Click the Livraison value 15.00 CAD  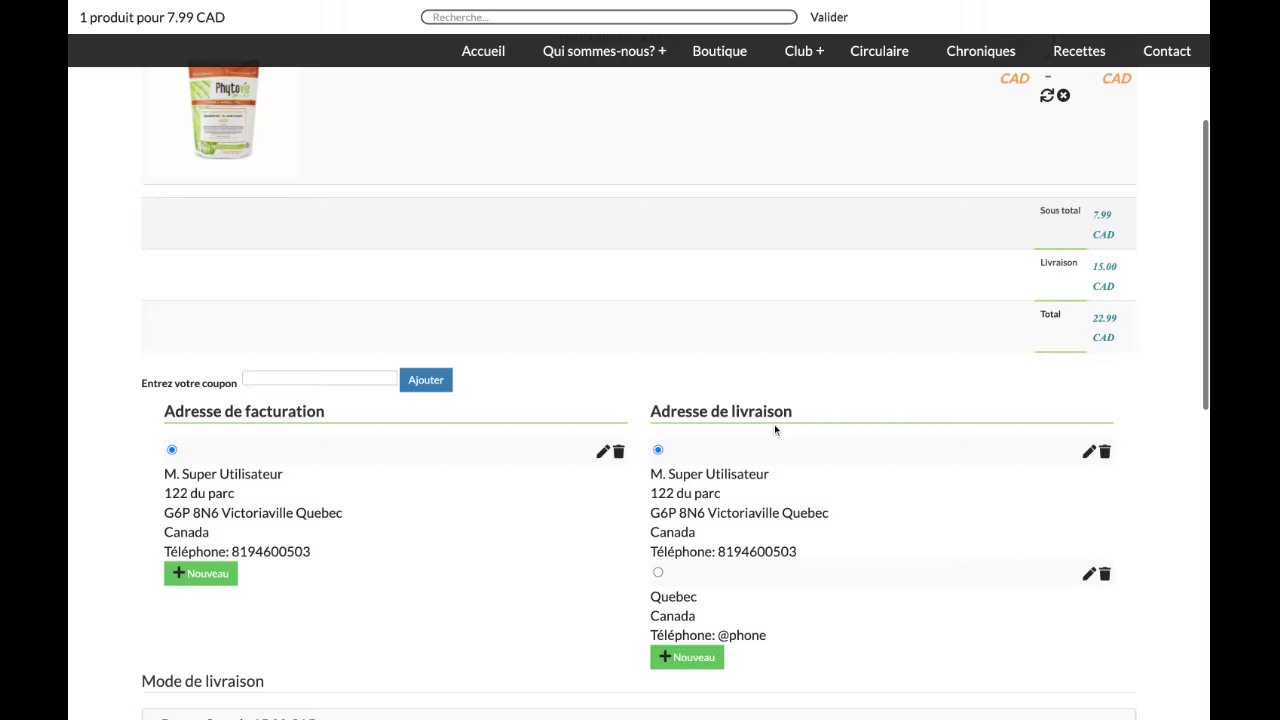1104,276
